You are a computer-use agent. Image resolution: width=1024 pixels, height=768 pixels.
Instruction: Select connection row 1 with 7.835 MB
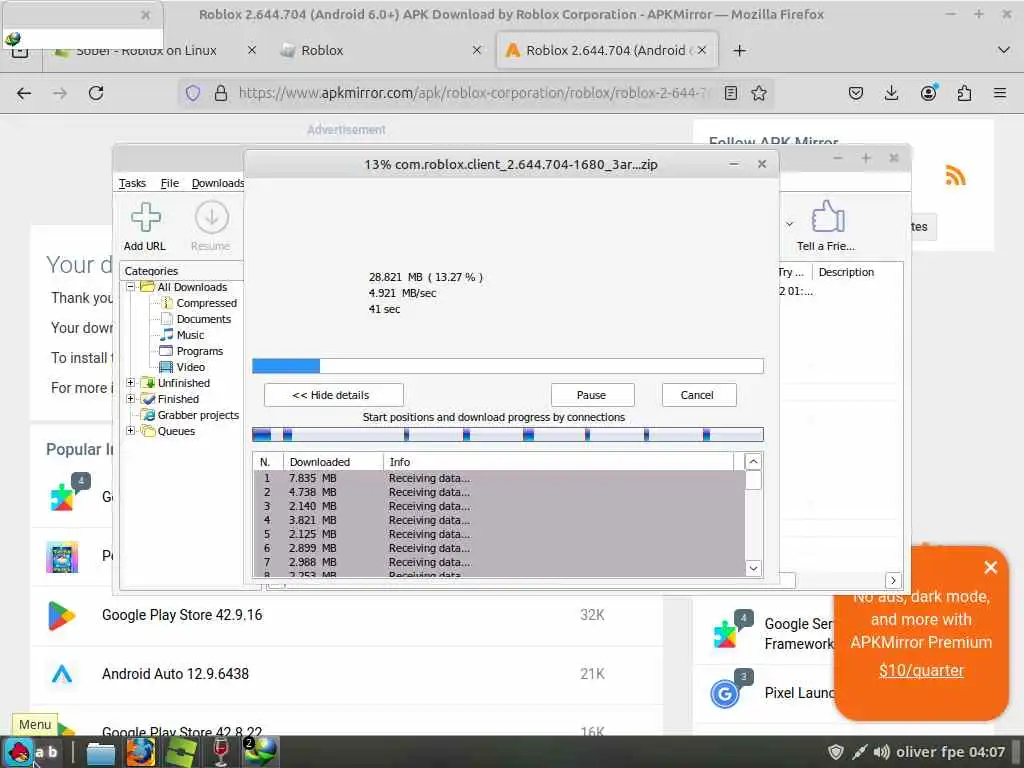point(499,478)
